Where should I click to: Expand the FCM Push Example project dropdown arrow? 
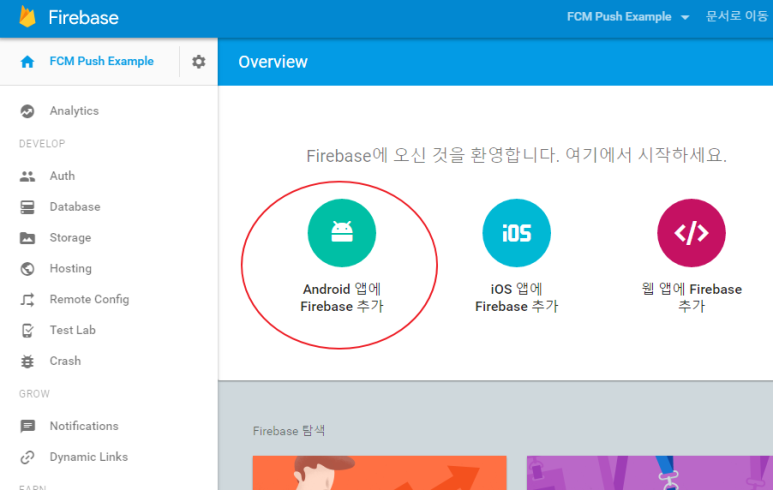click(685, 17)
